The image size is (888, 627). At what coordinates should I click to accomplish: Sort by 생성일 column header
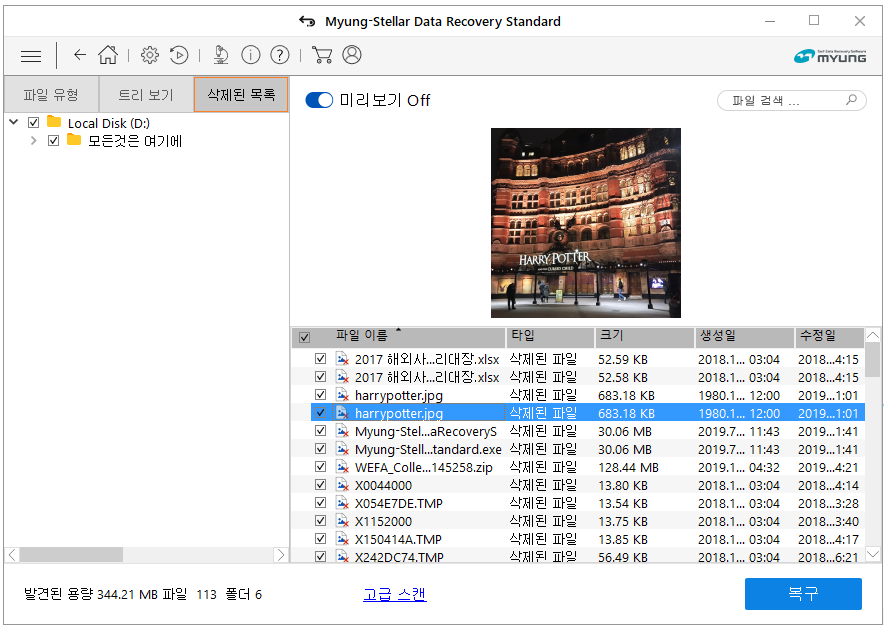point(744,336)
